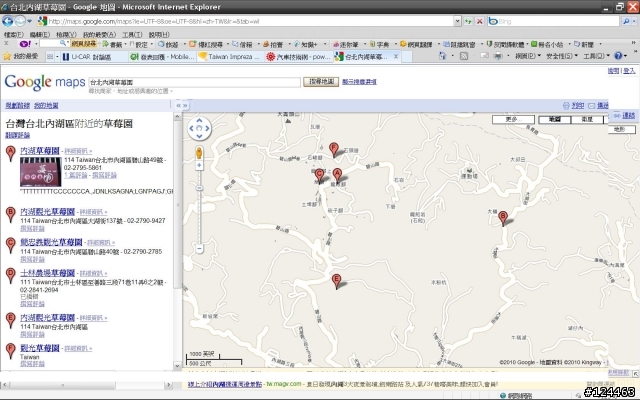The height and width of the screenshot is (400, 640).
Task: Open the address bar history dropdown
Action: coord(458,21)
